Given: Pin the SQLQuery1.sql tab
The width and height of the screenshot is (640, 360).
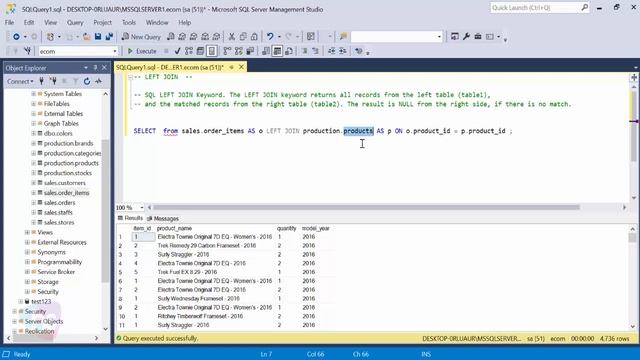Looking at the screenshot, I should tap(231, 67).
